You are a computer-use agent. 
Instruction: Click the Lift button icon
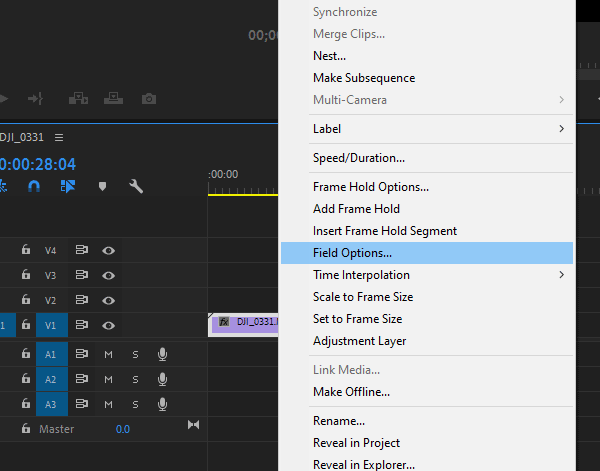pyautogui.click(x=79, y=99)
